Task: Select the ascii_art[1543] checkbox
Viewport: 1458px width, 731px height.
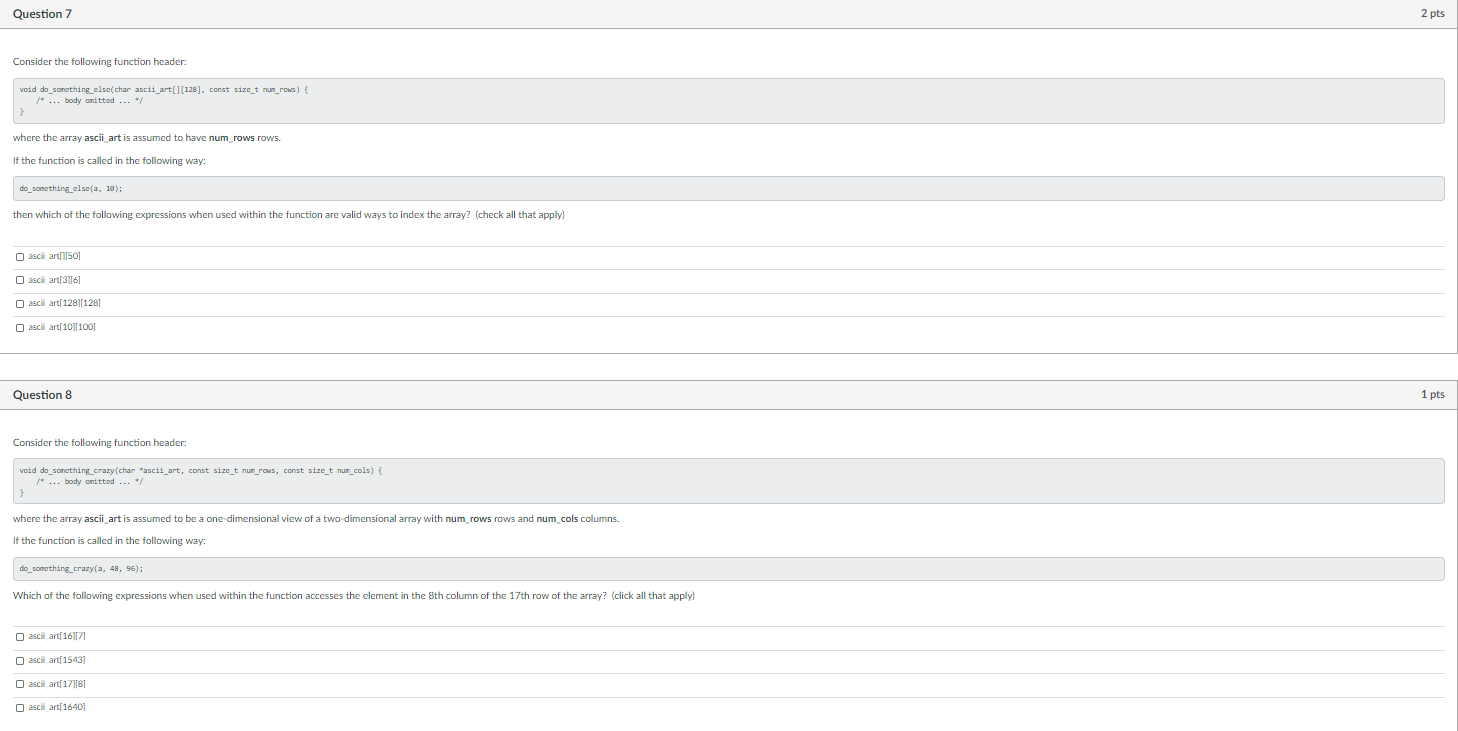Action: point(20,660)
